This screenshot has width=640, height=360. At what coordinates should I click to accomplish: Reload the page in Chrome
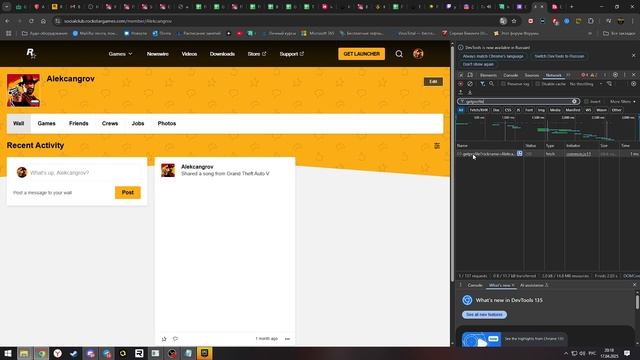(x=31, y=21)
